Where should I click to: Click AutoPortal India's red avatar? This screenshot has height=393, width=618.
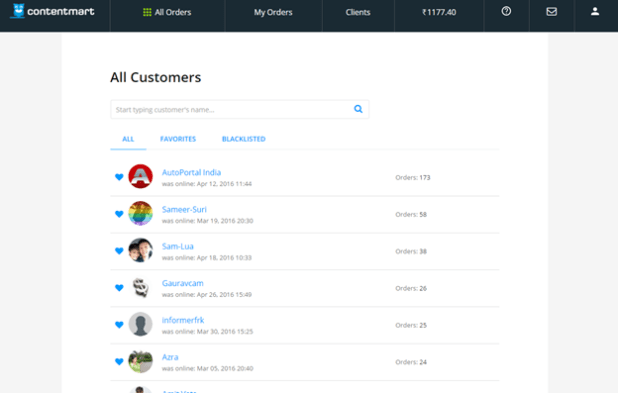point(140,176)
